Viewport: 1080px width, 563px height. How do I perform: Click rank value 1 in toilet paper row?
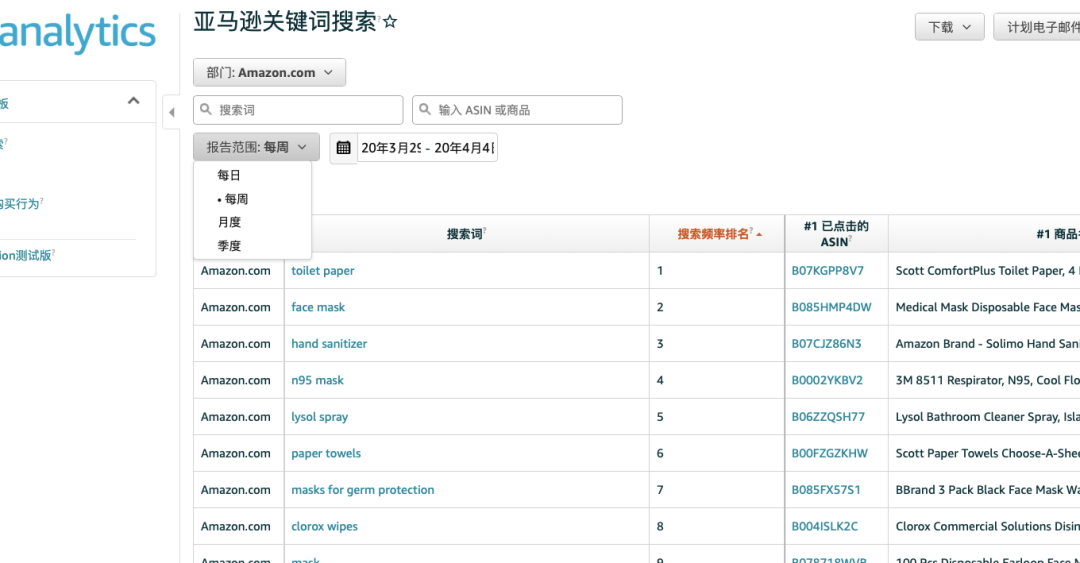pyautogui.click(x=660, y=271)
